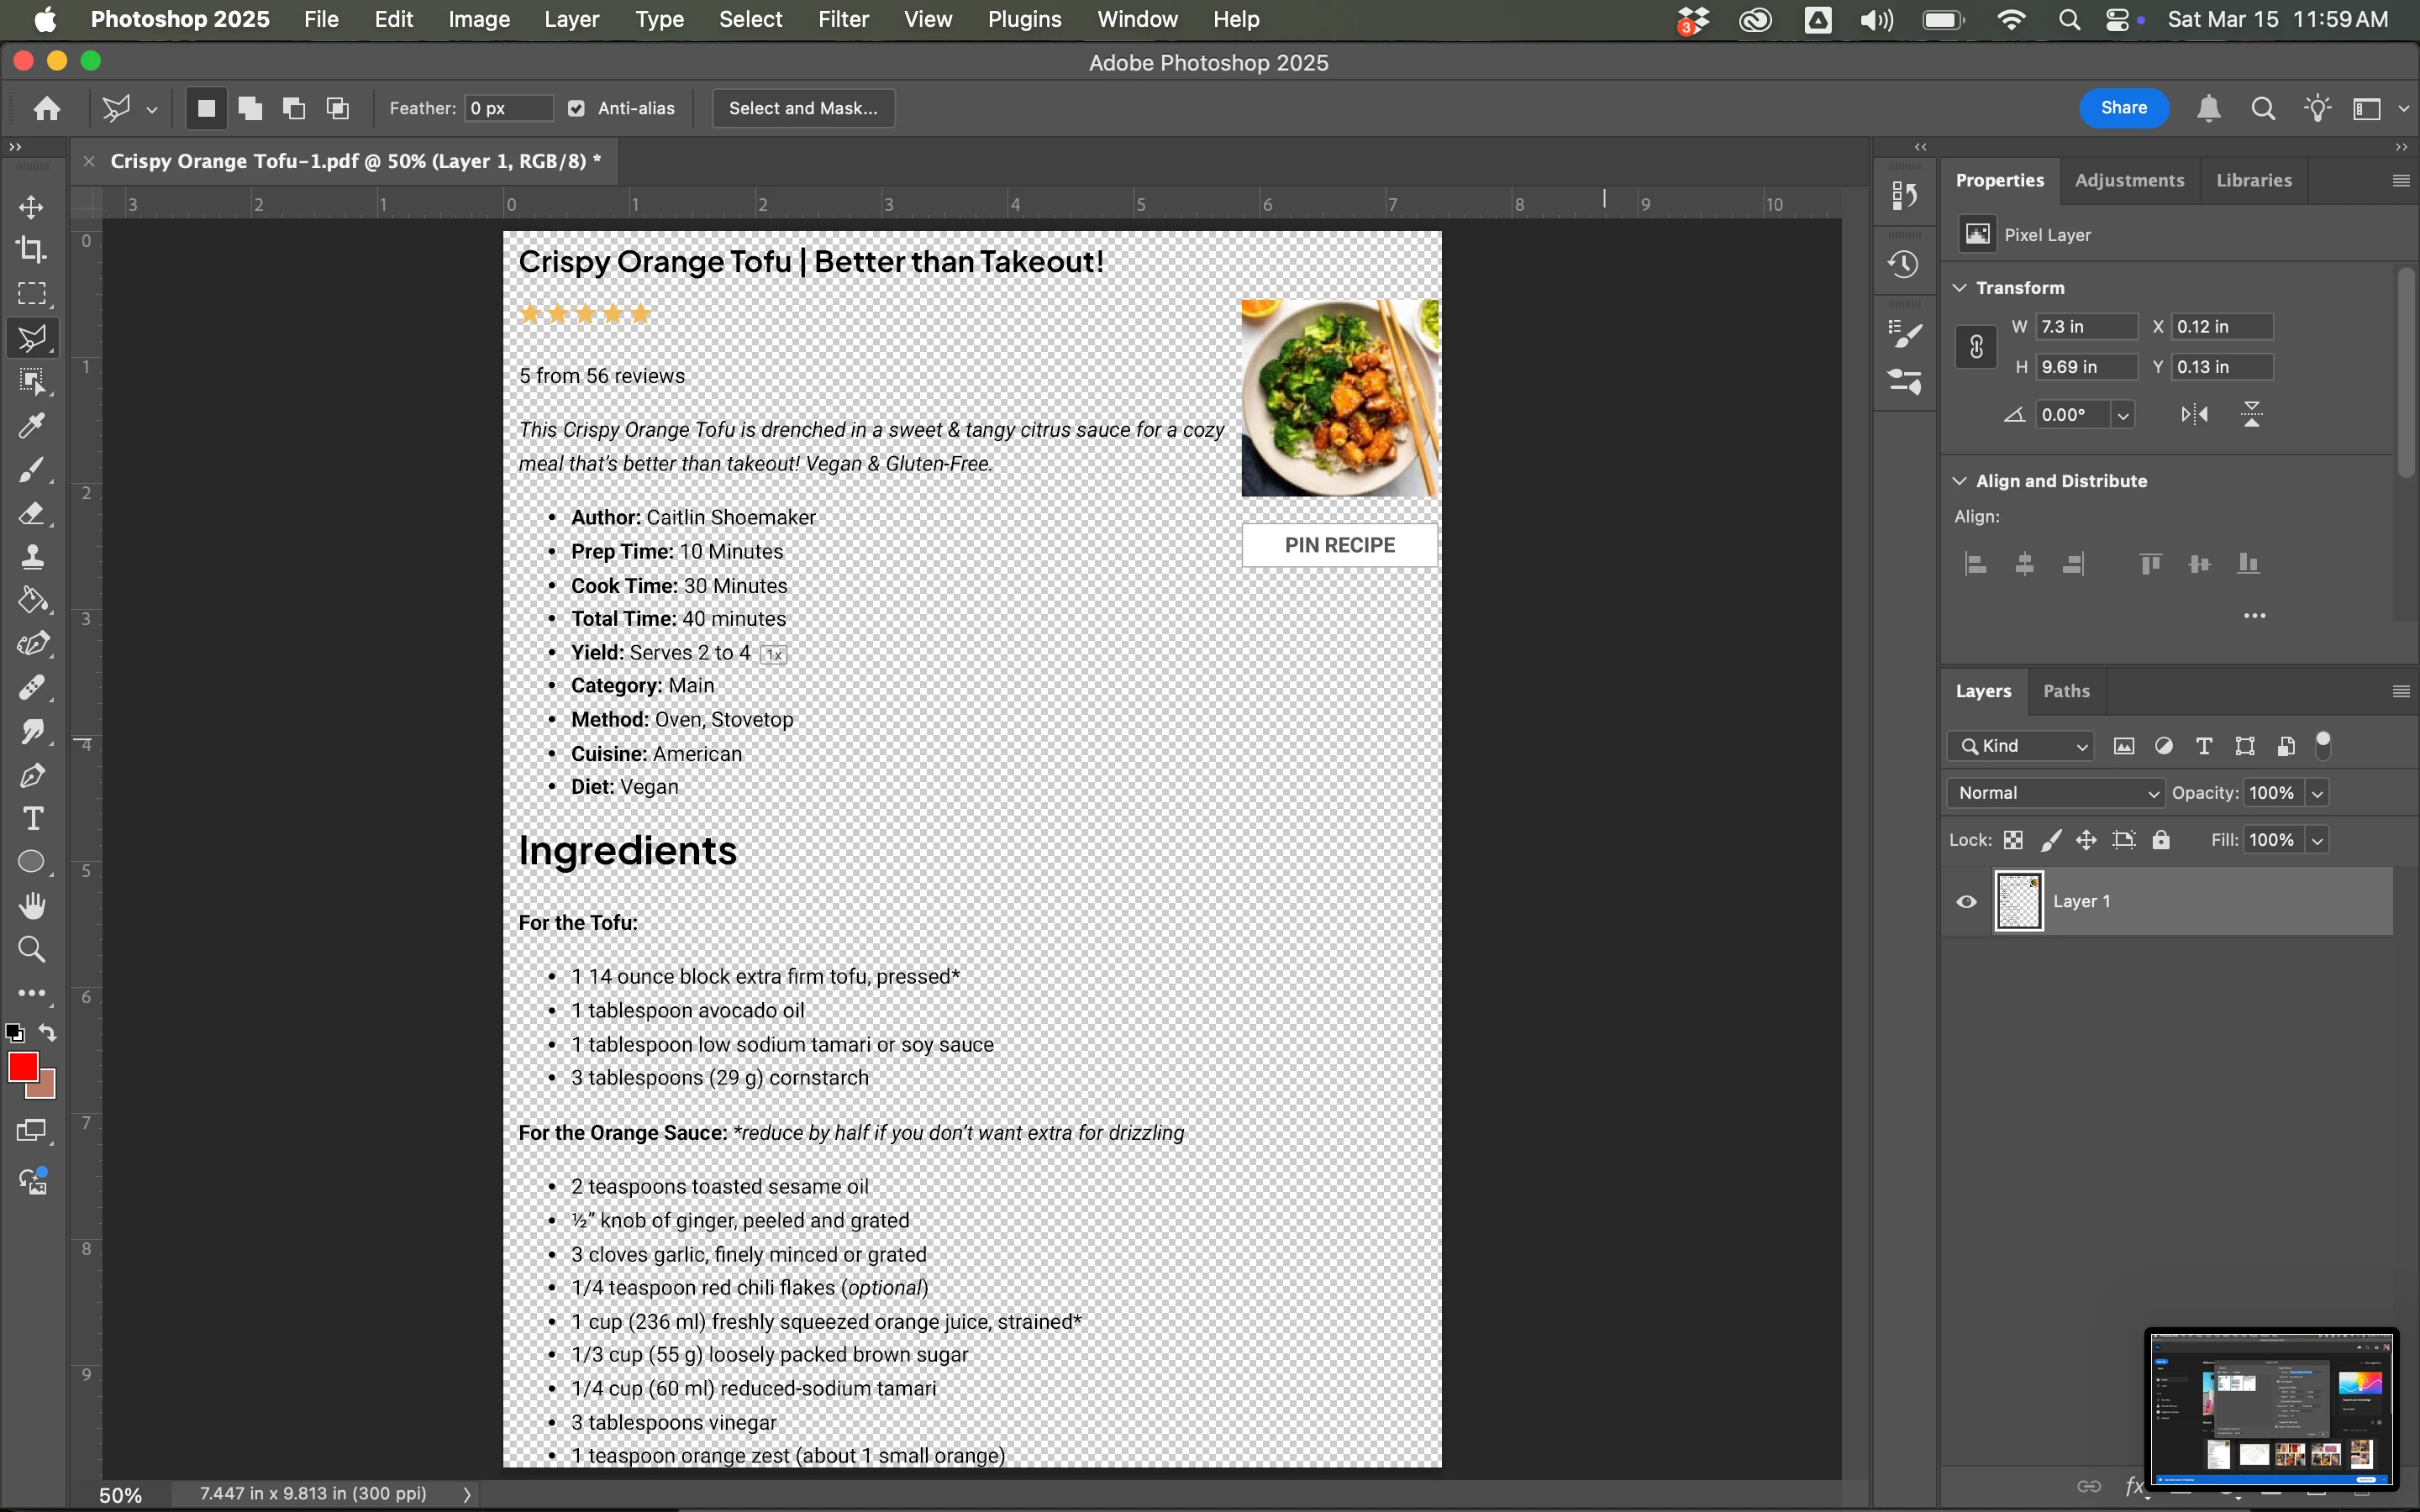Click the blue Share button
The width and height of the screenshot is (2420, 1512).
point(2123,108)
